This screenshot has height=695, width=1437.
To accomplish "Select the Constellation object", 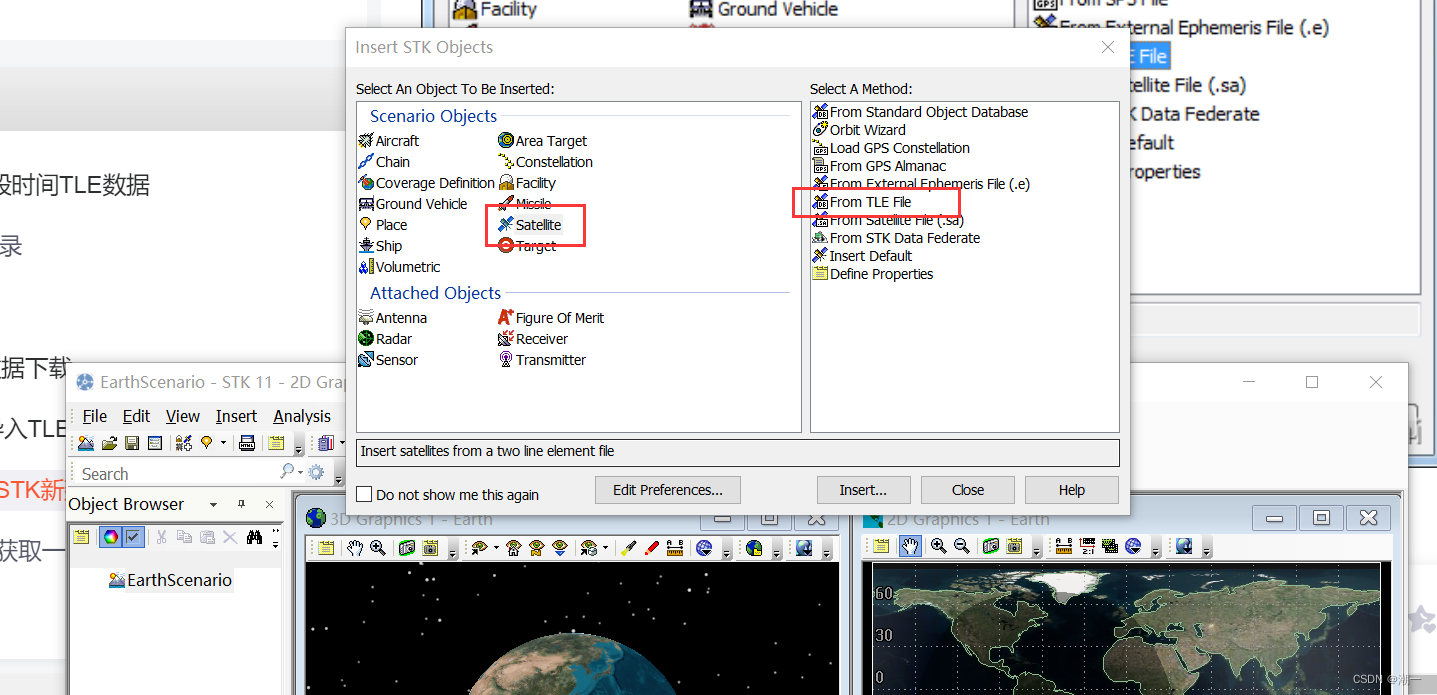I will point(546,162).
